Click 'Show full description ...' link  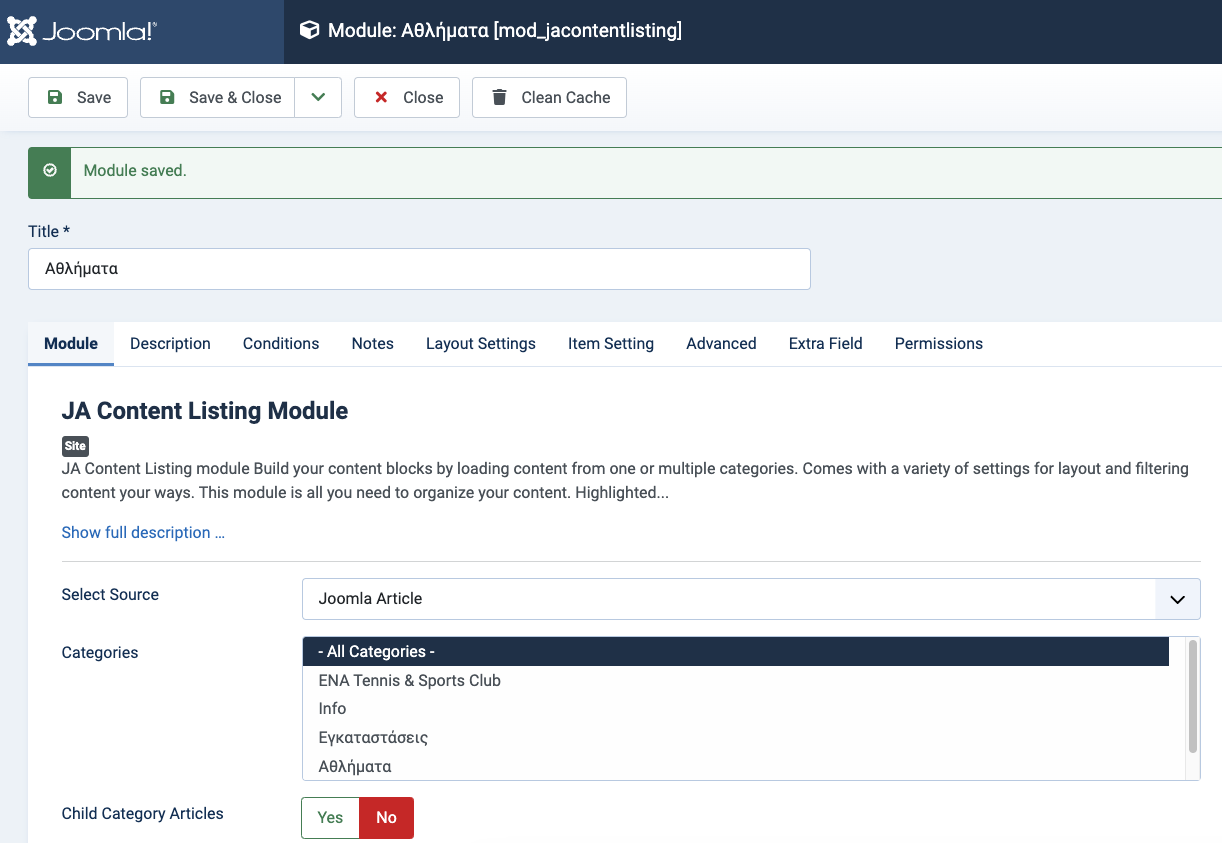(143, 533)
